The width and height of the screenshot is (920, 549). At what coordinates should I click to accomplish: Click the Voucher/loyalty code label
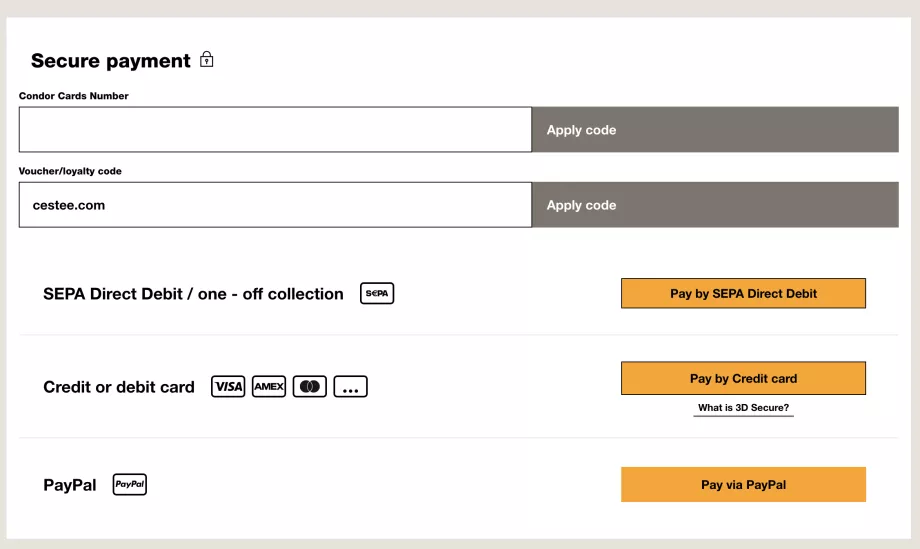pos(70,171)
